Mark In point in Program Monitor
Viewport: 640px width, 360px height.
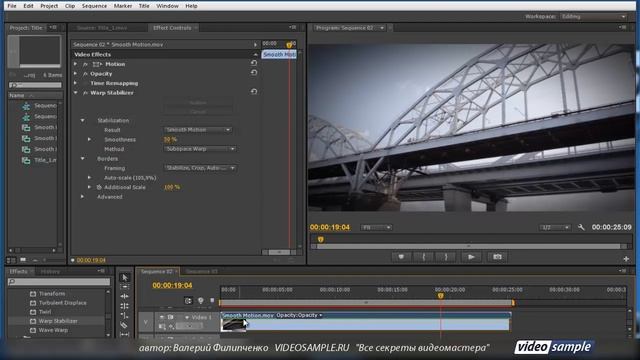(x=424, y=257)
